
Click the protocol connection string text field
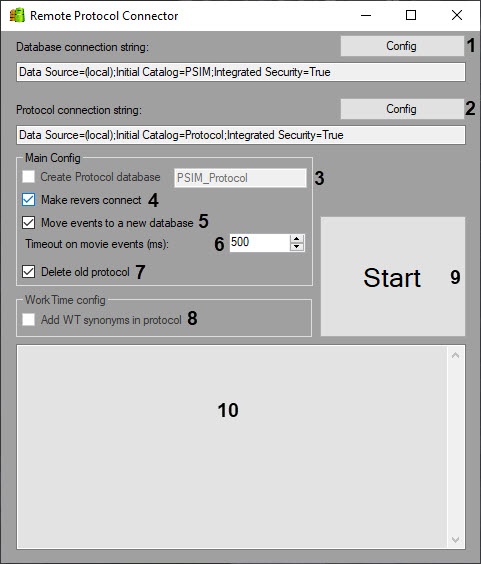(241, 135)
